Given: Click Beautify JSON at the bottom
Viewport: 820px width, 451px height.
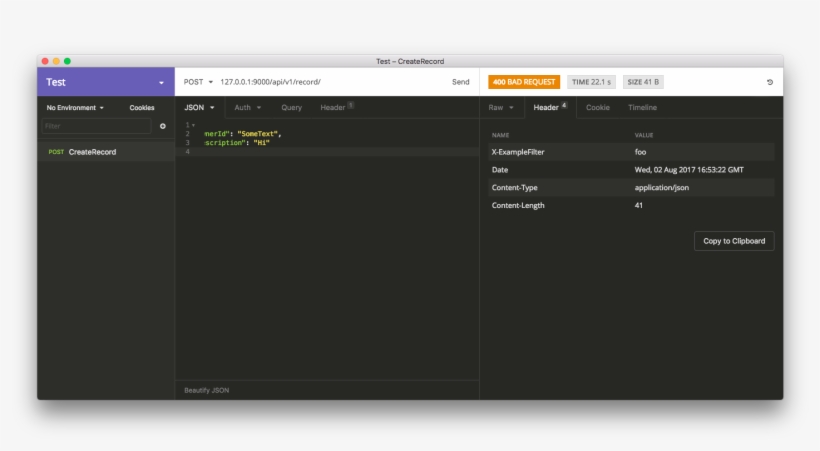Looking at the screenshot, I should coord(207,390).
